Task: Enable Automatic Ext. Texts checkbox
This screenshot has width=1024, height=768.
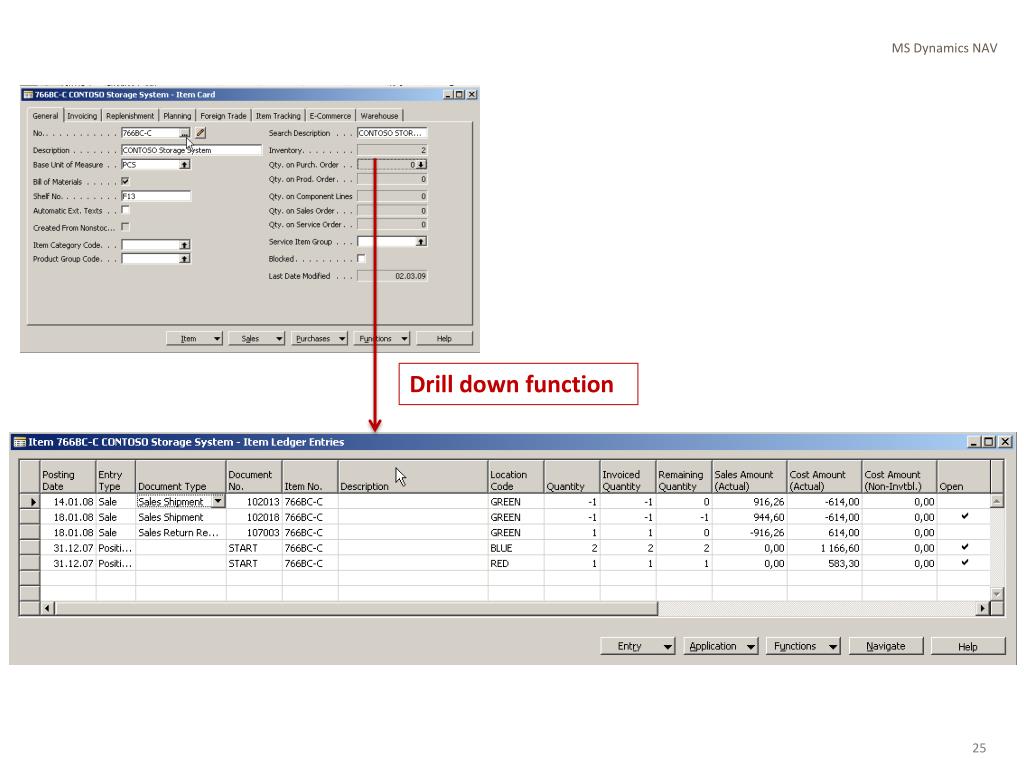Action: (x=125, y=210)
